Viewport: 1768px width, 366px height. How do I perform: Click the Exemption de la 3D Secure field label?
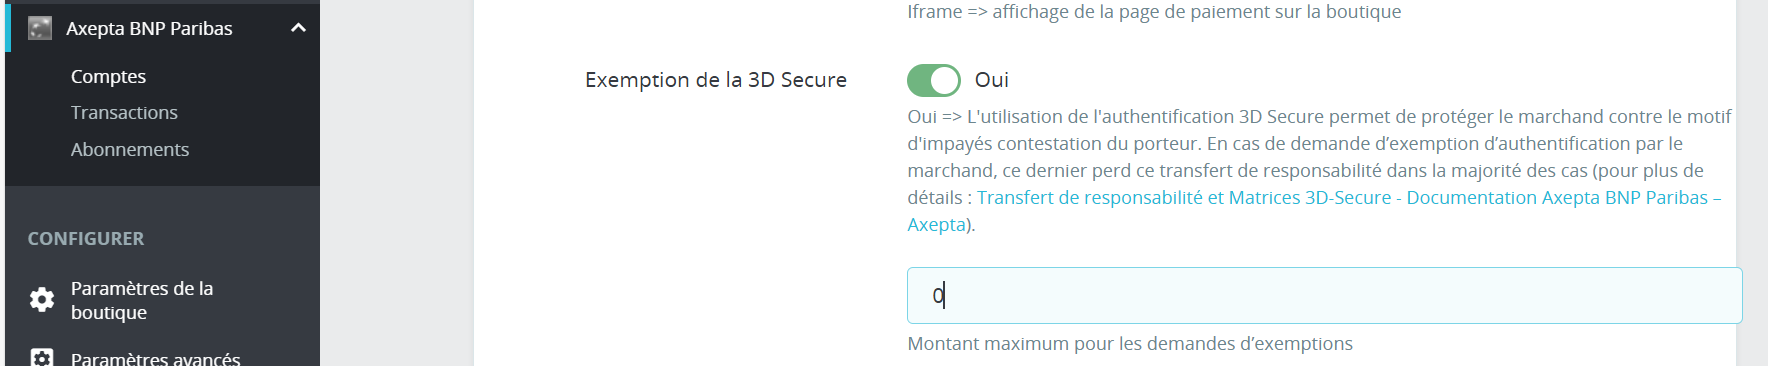(716, 80)
